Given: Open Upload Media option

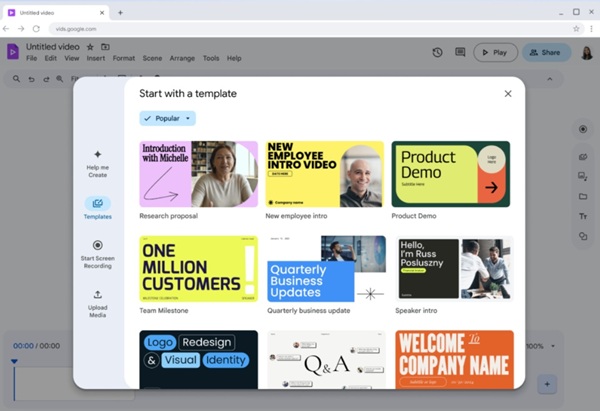Looking at the screenshot, I should (x=98, y=295).
